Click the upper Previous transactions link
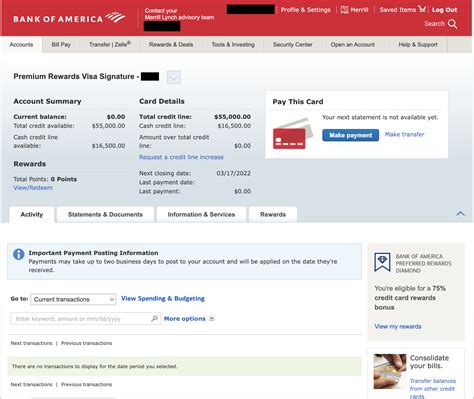474x399 pixels. 86,343
